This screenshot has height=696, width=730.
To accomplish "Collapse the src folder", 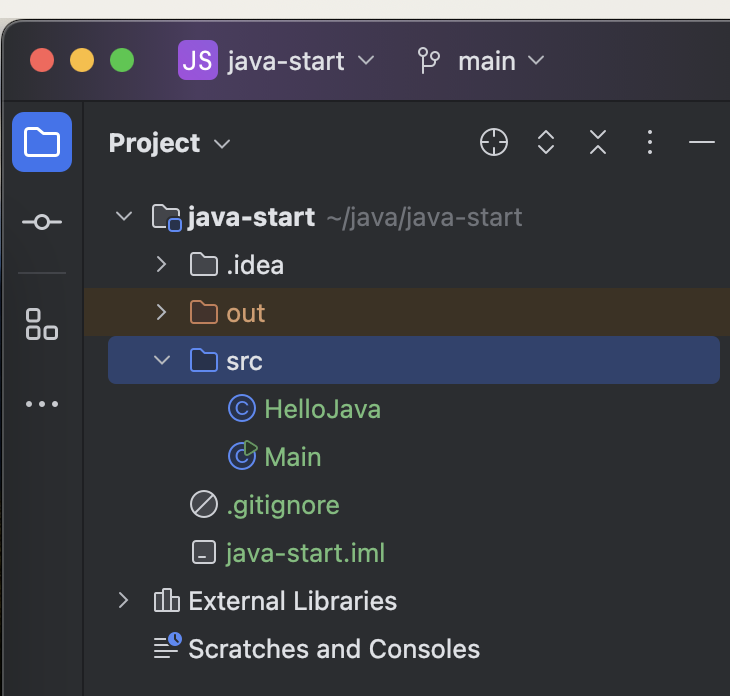I will [x=161, y=361].
